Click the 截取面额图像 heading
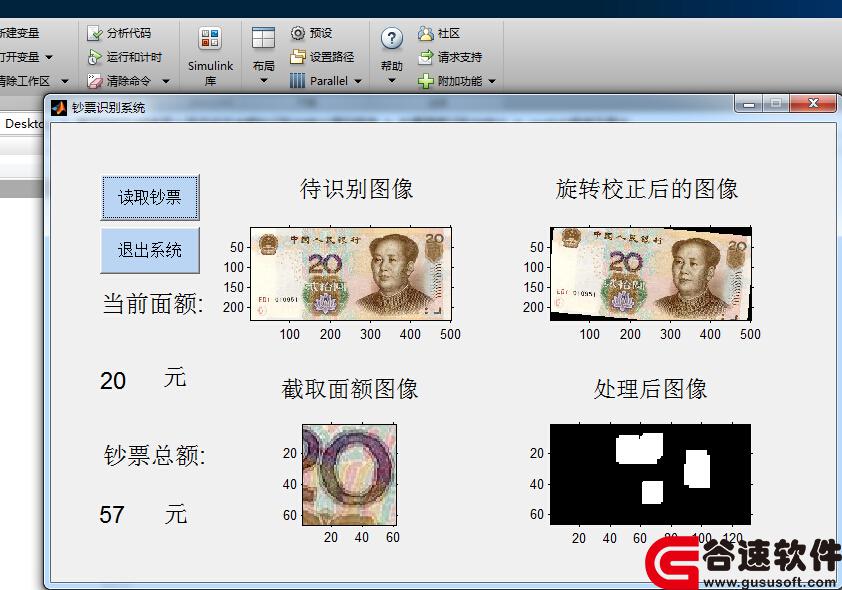Viewport: 842px width, 590px height. point(350,389)
